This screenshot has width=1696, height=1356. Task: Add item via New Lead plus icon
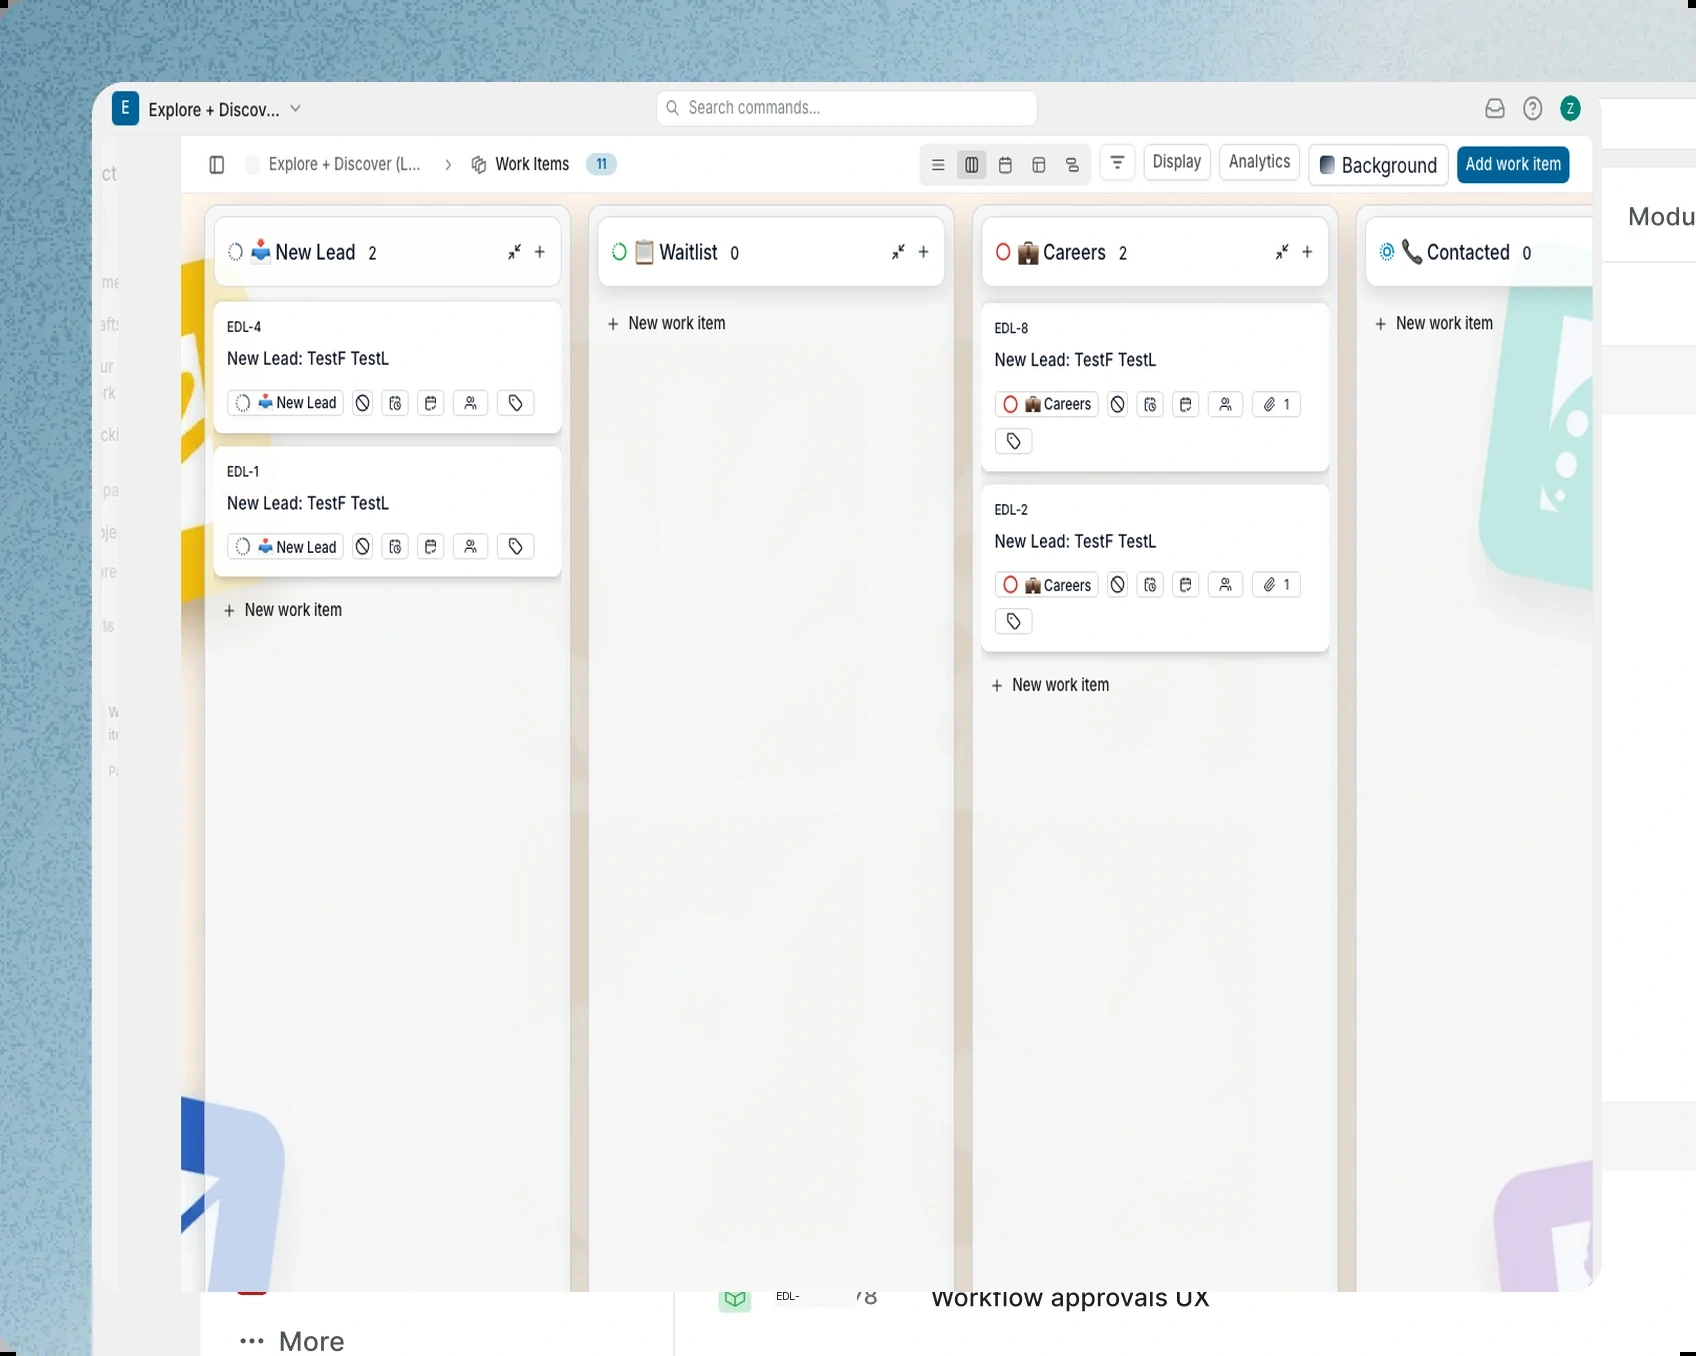coord(540,252)
